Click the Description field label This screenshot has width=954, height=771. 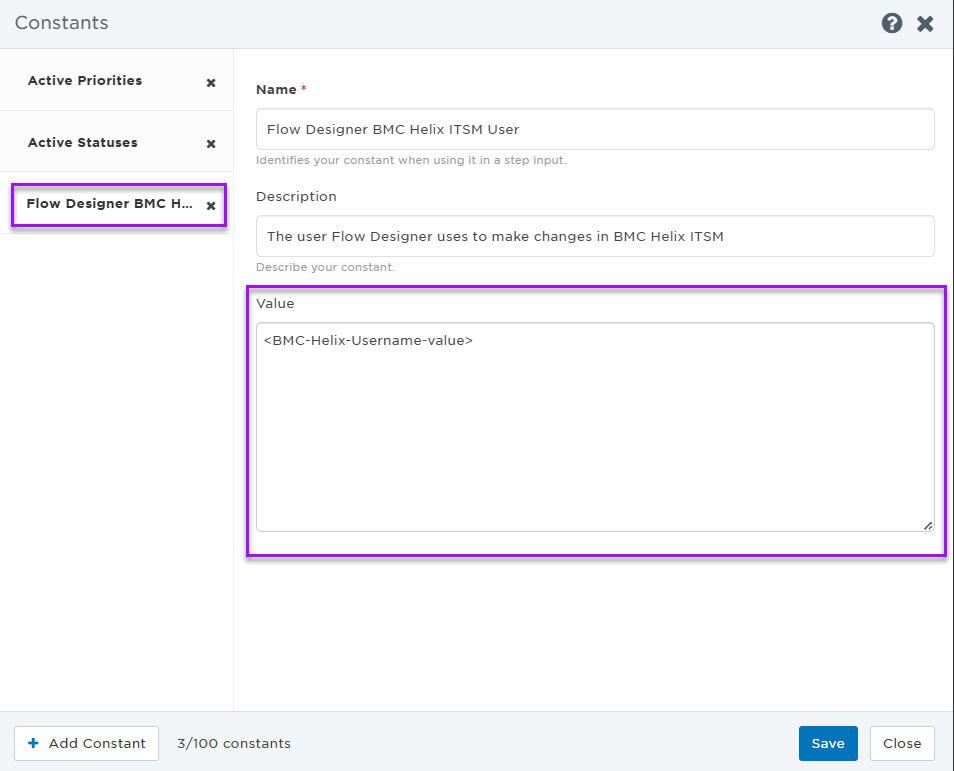(x=296, y=197)
